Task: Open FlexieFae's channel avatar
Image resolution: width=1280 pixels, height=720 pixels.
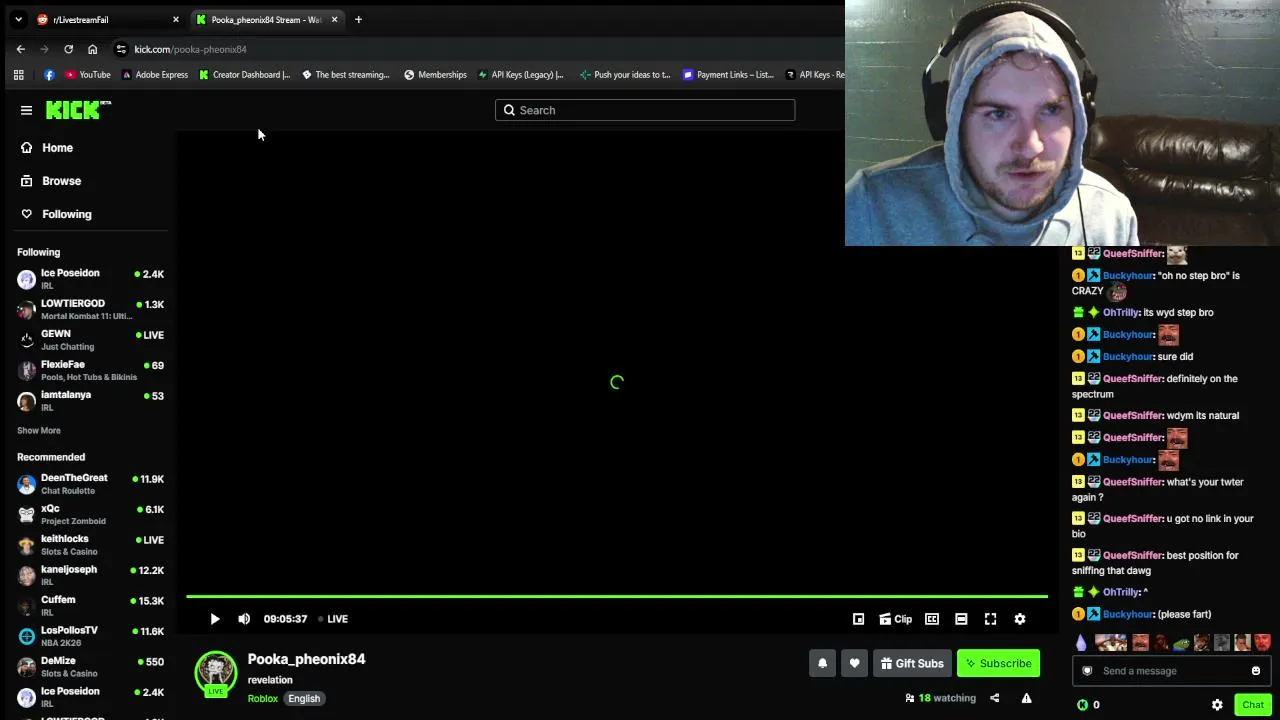Action: 27,371
